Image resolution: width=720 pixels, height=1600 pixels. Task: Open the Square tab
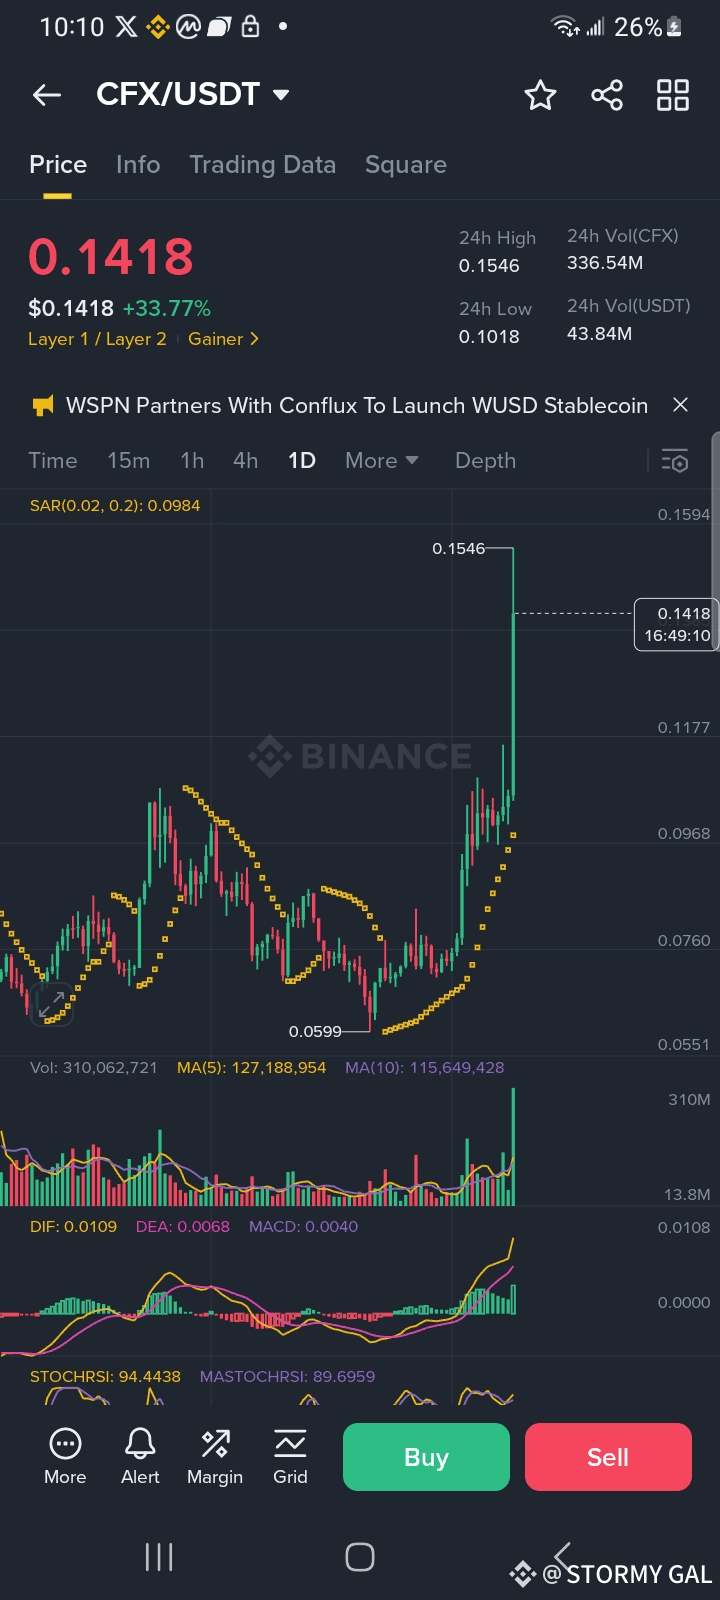[406, 165]
